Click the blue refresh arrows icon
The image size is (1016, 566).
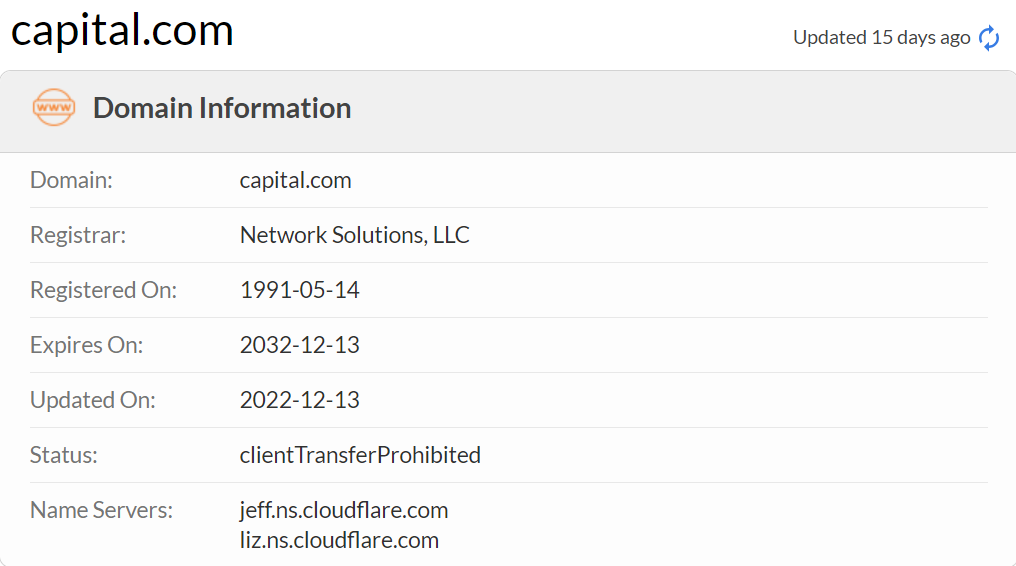(989, 38)
